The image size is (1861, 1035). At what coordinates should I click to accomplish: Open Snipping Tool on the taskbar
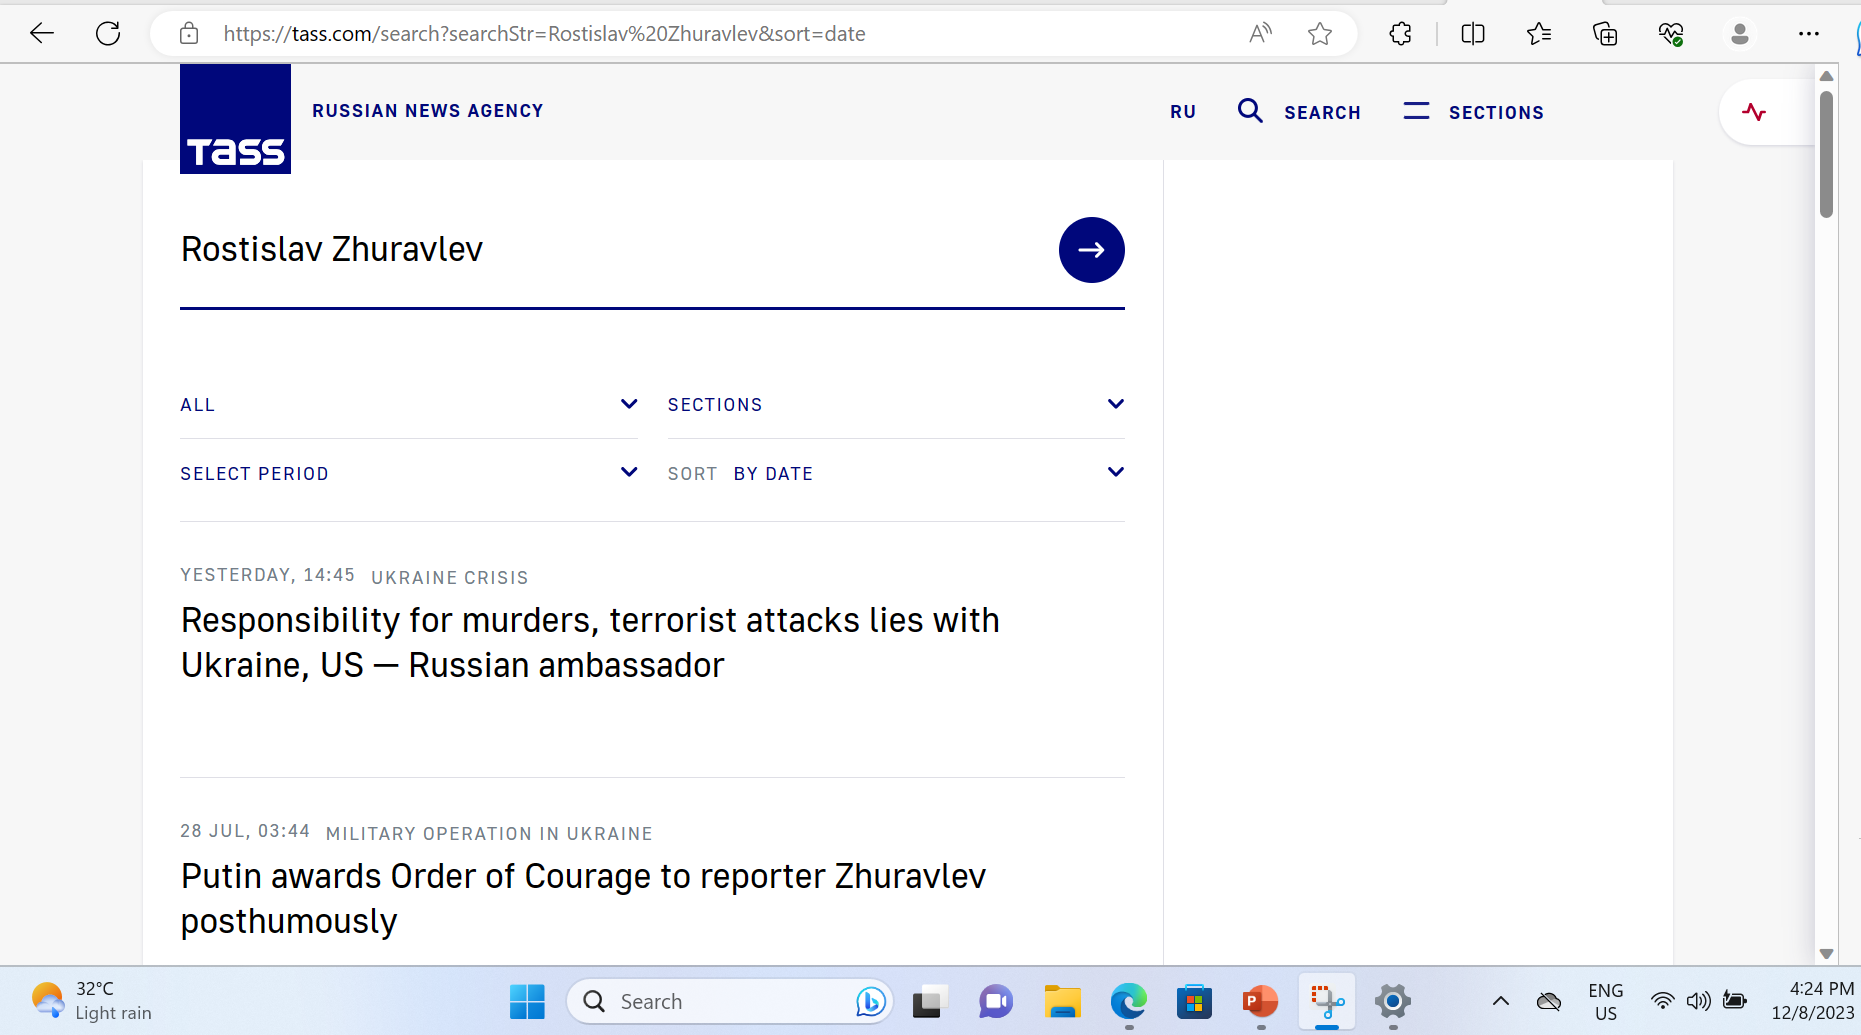[x=1327, y=1001]
